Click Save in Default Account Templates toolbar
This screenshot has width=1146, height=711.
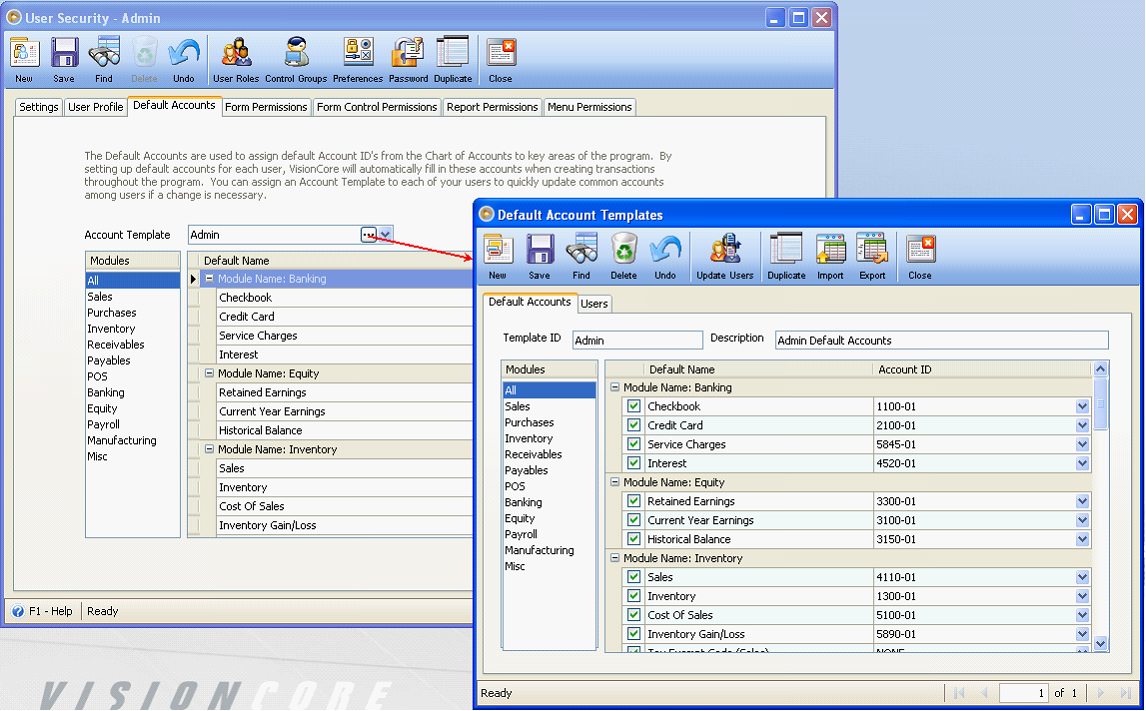[x=539, y=250]
